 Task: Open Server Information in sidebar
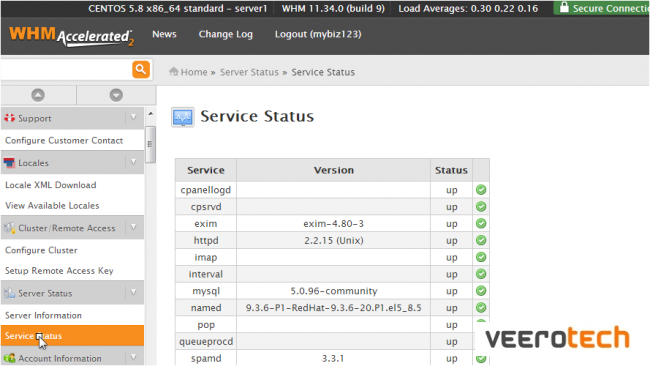coord(44,315)
